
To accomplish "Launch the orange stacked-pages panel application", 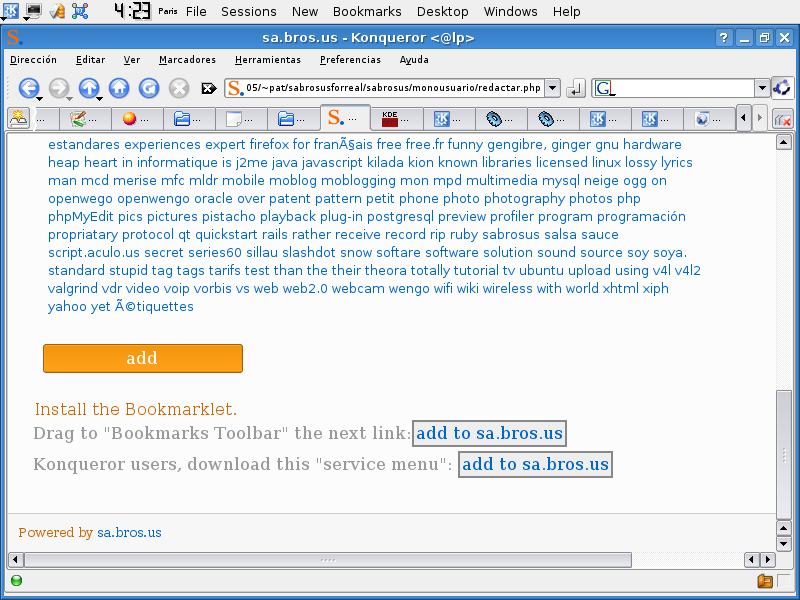I will coord(57,11).
